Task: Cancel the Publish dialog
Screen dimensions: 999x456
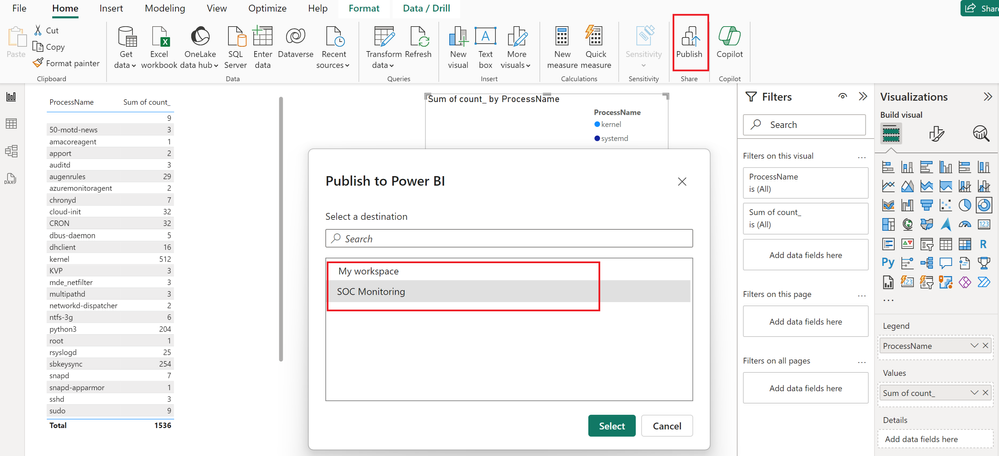Action: [x=667, y=426]
